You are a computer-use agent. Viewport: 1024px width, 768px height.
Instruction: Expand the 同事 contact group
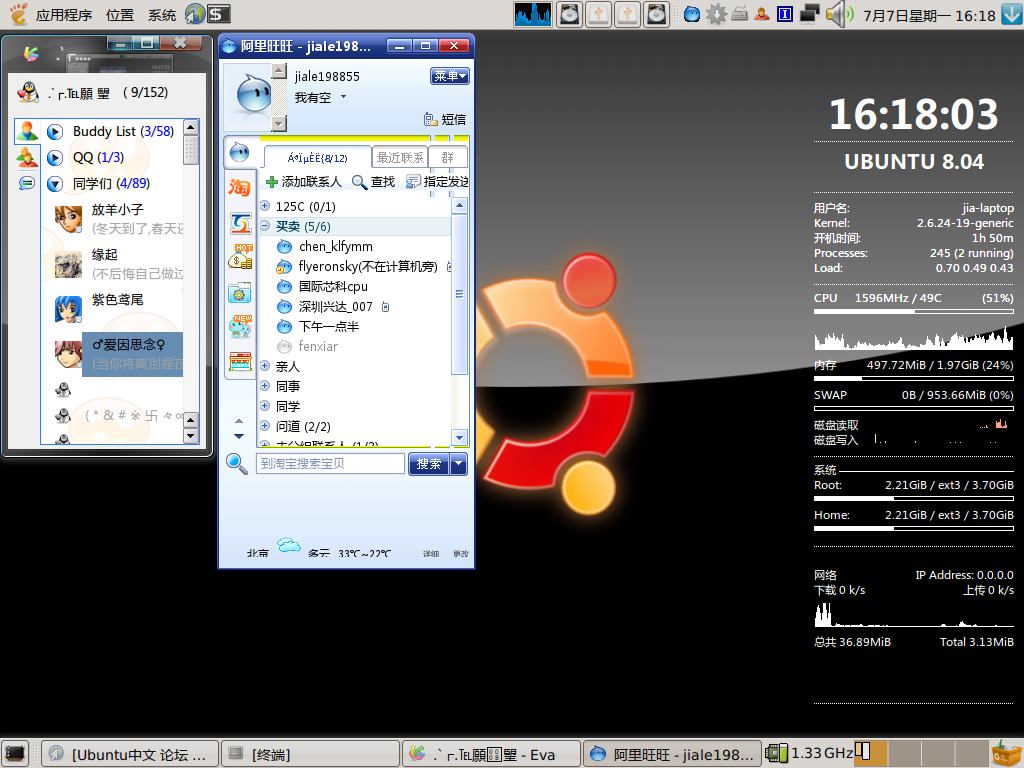[265, 386]
